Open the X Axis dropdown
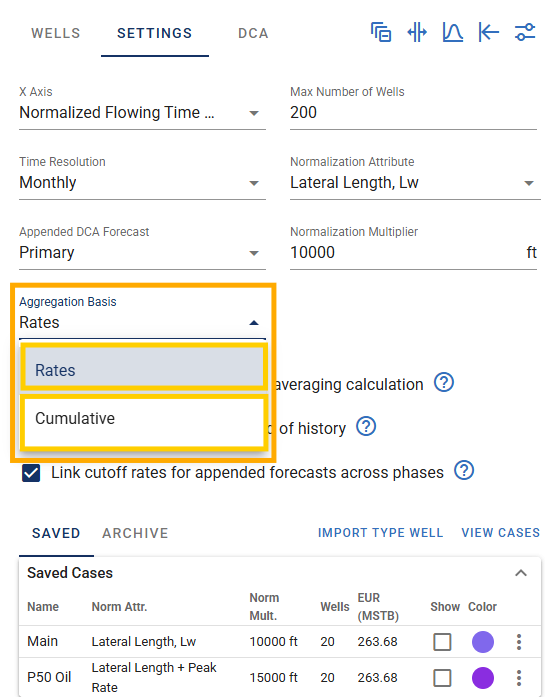The height and width of the screenshot is (697, 552). (142, 112)
